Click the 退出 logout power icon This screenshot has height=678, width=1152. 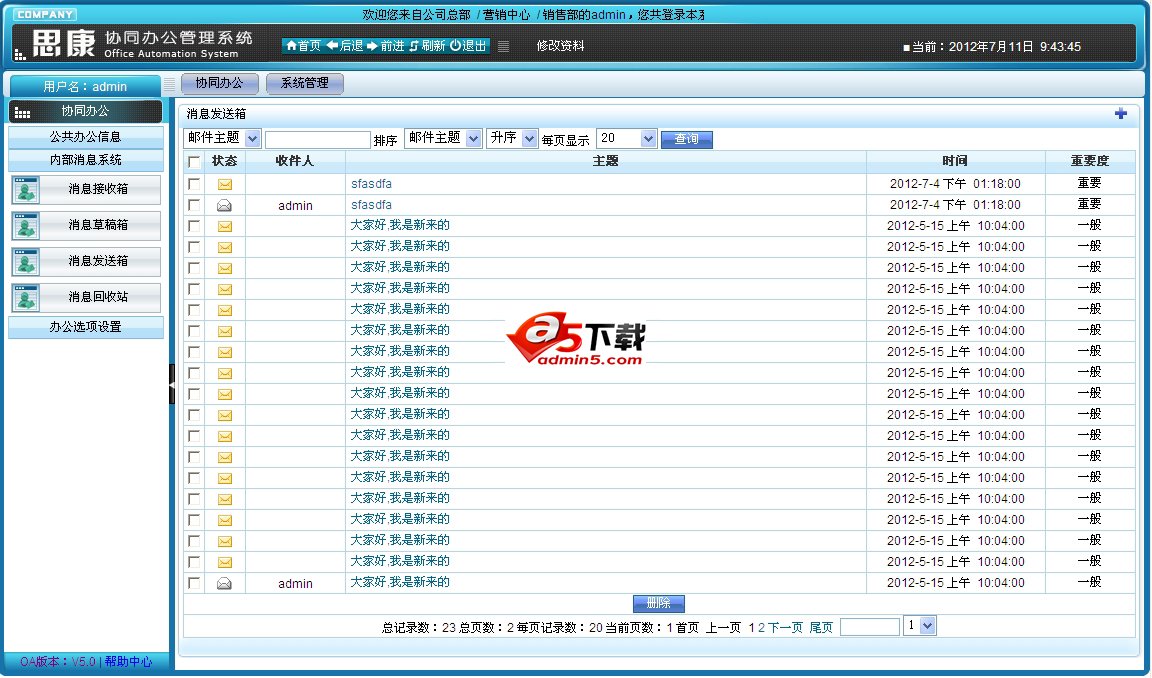pyautogui.click(x=455, y=46)
